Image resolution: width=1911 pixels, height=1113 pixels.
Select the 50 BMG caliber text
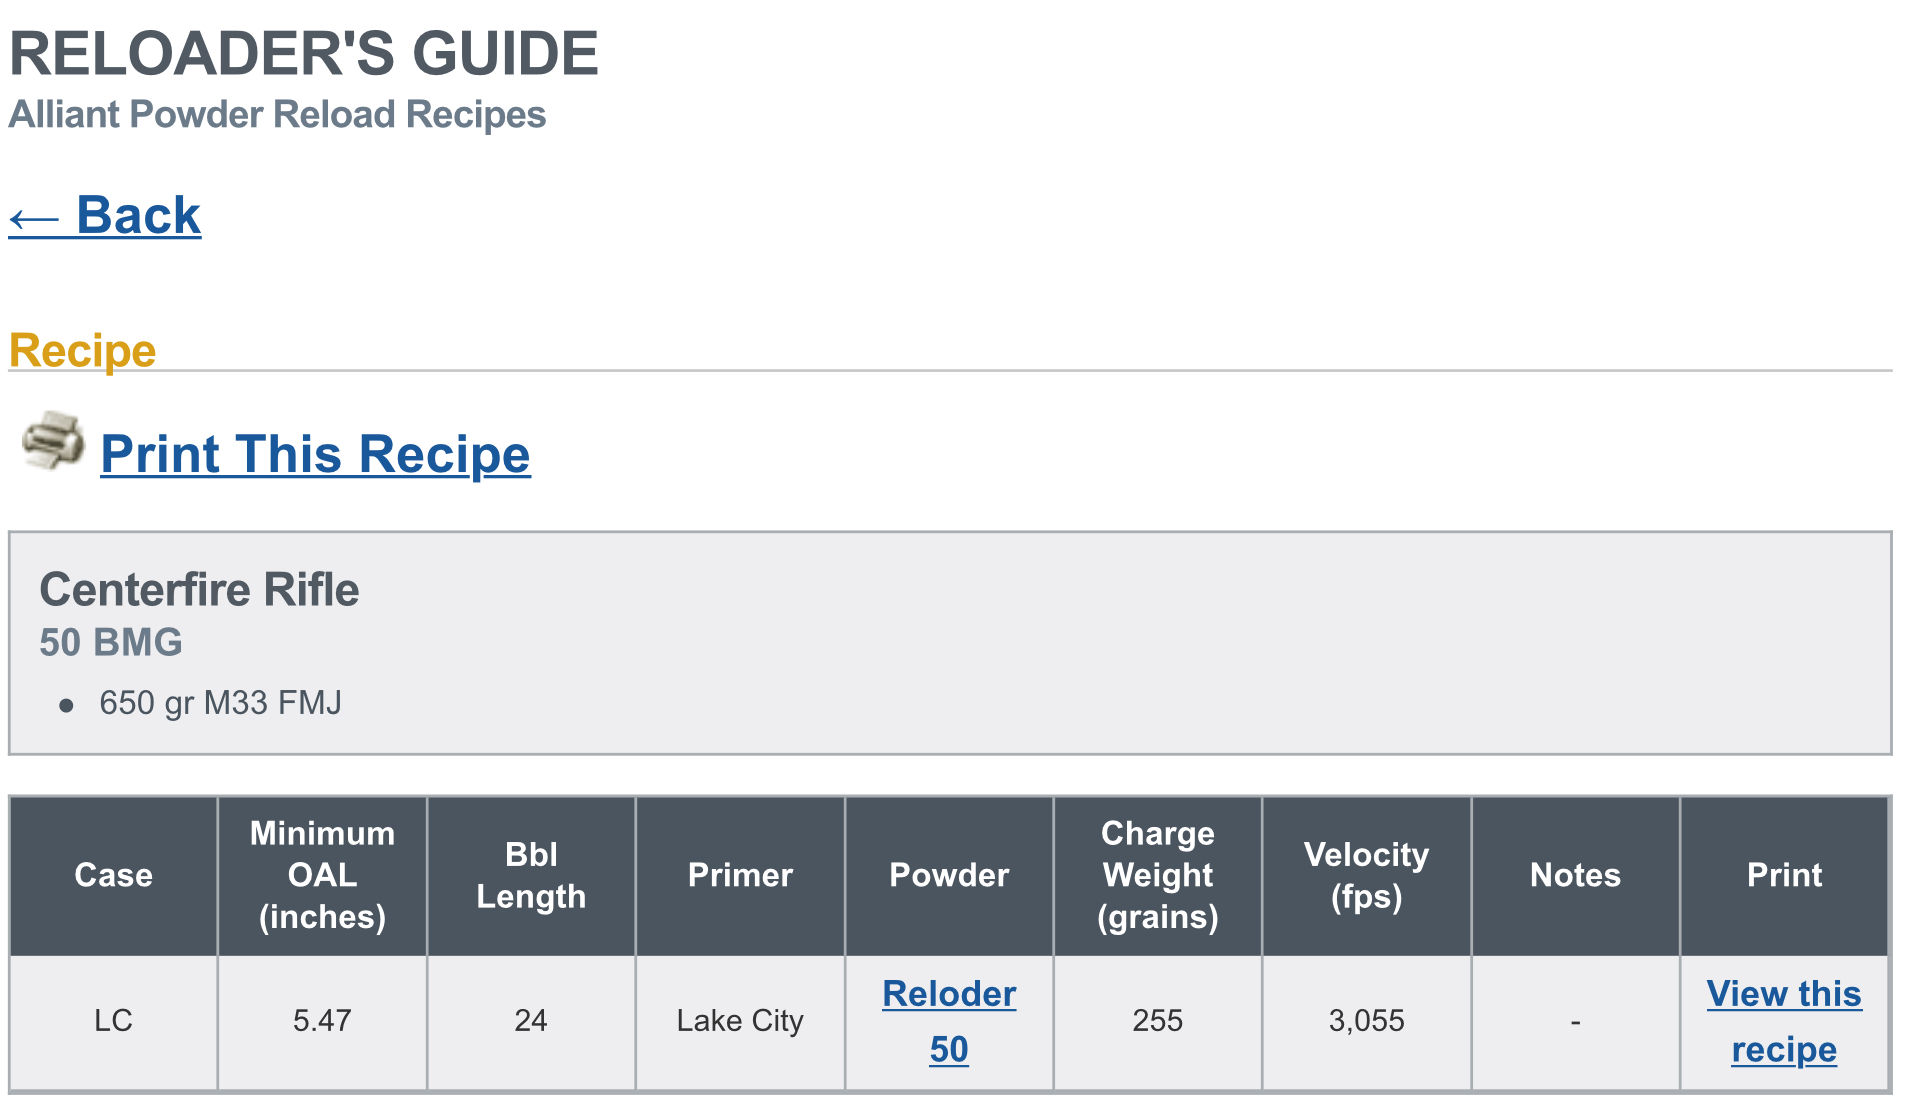point(111,643)
